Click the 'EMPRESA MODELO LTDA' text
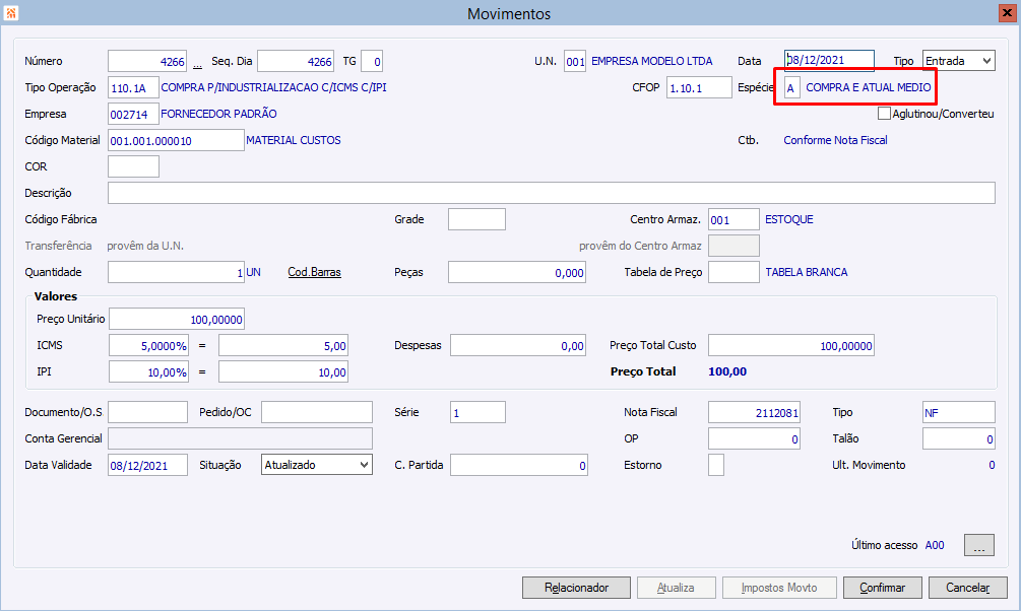Image resolution: width=1021 pixels, height=611 pixels. (x=652, y=61)
